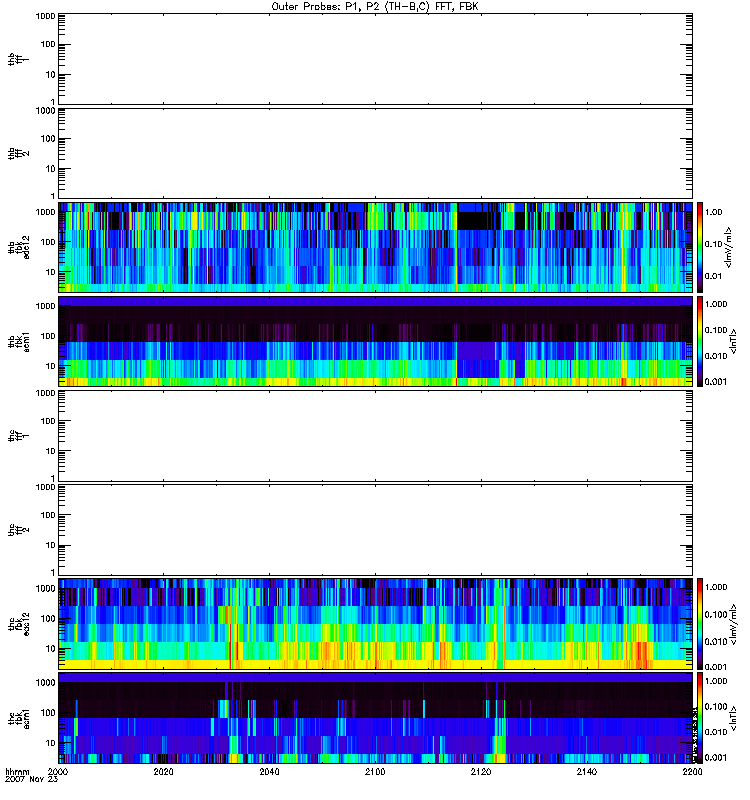This screenshot has width=750, height=800.
Task: Click the thc fff 2 plot frame
Action: pos(376,530)
